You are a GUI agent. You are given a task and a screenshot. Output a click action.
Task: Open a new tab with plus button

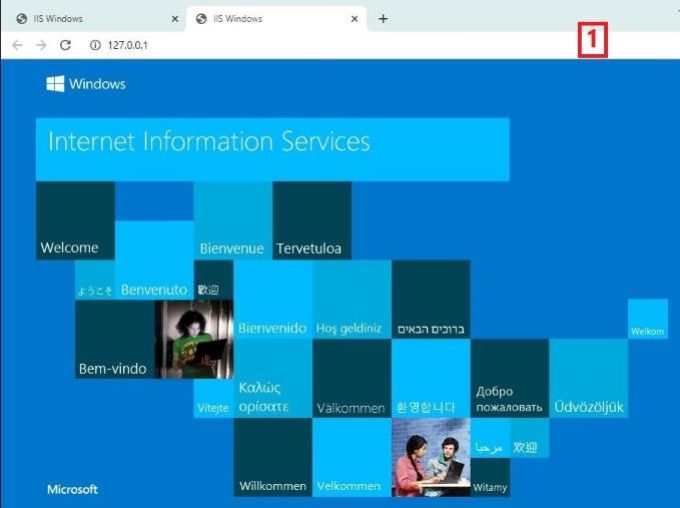(x=383, y=18)
